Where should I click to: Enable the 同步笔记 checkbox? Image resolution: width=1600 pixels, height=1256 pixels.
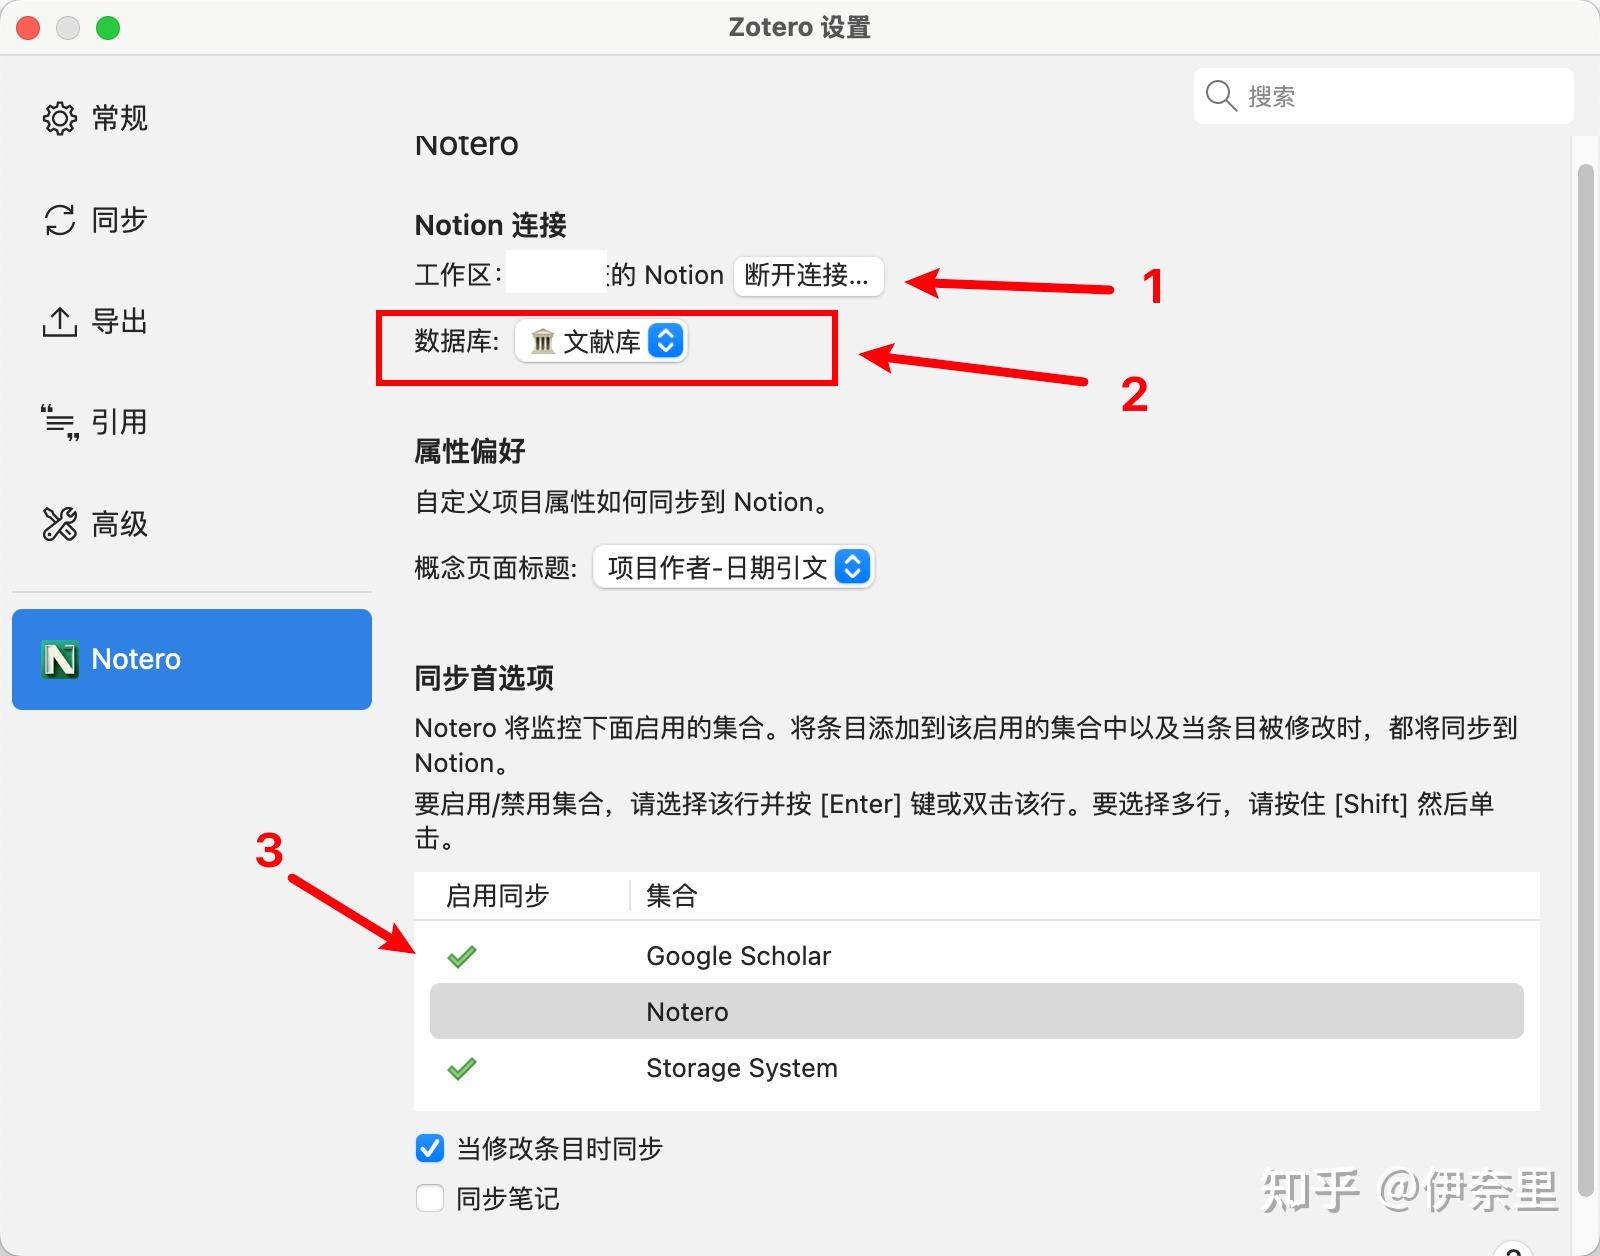[429, 1198]
